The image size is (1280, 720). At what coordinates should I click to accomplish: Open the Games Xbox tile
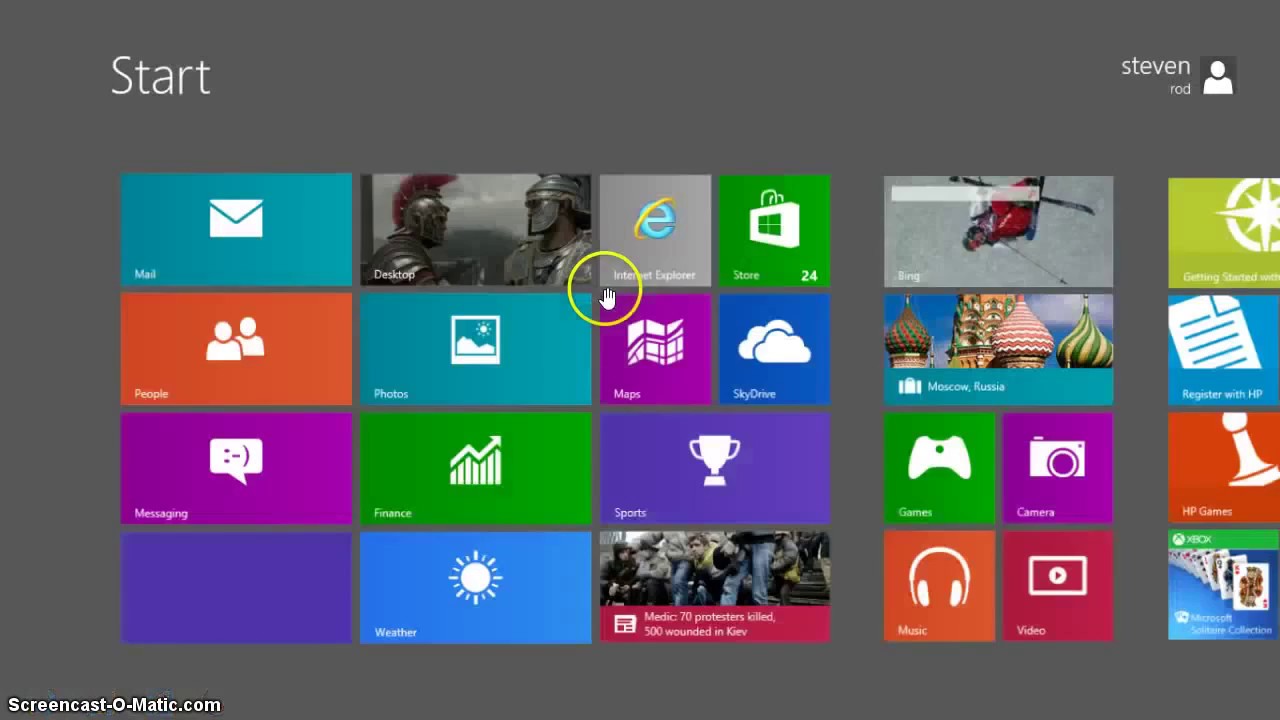coord(939,467)
